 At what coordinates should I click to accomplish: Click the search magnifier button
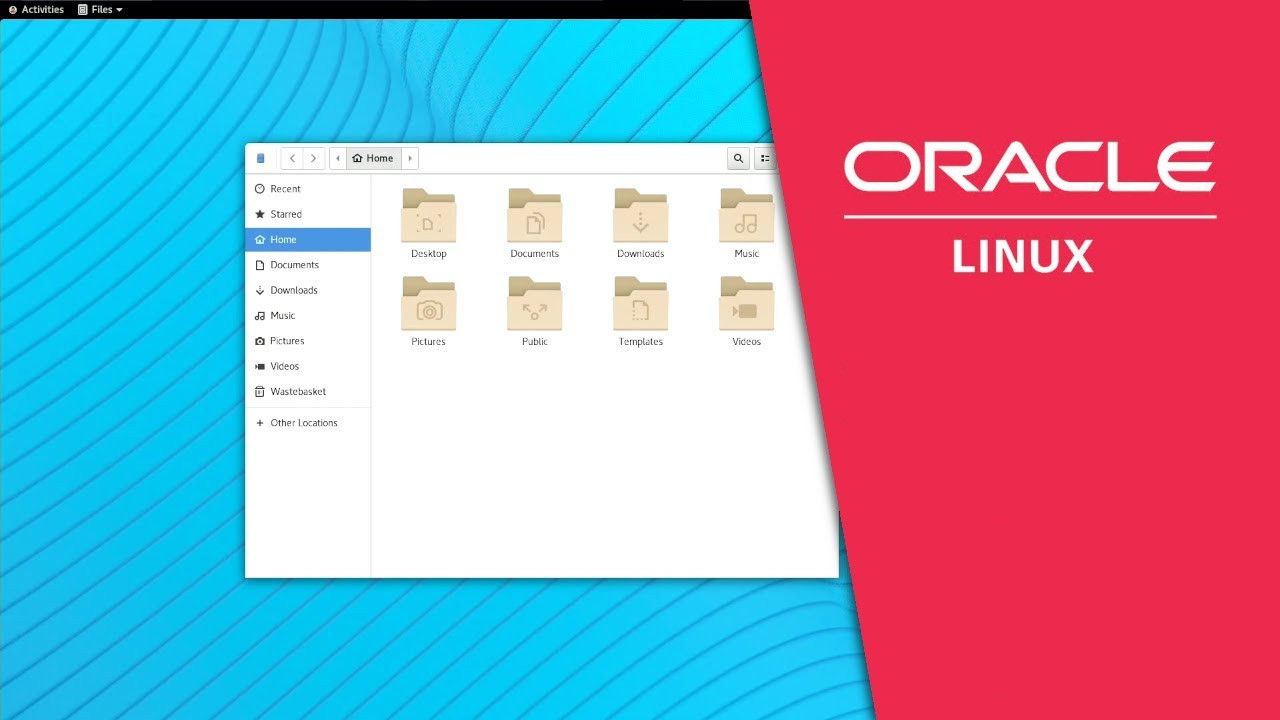(x=738, y=158)
